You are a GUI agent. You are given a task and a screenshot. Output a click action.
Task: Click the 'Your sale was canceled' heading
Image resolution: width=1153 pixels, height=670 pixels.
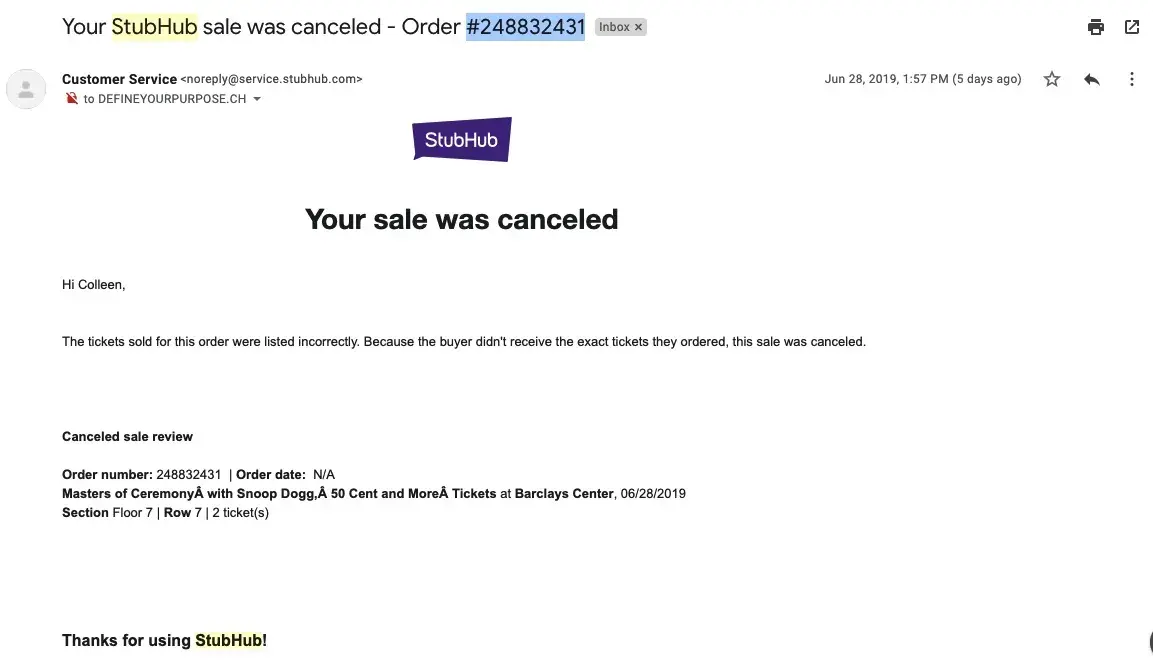461,219
